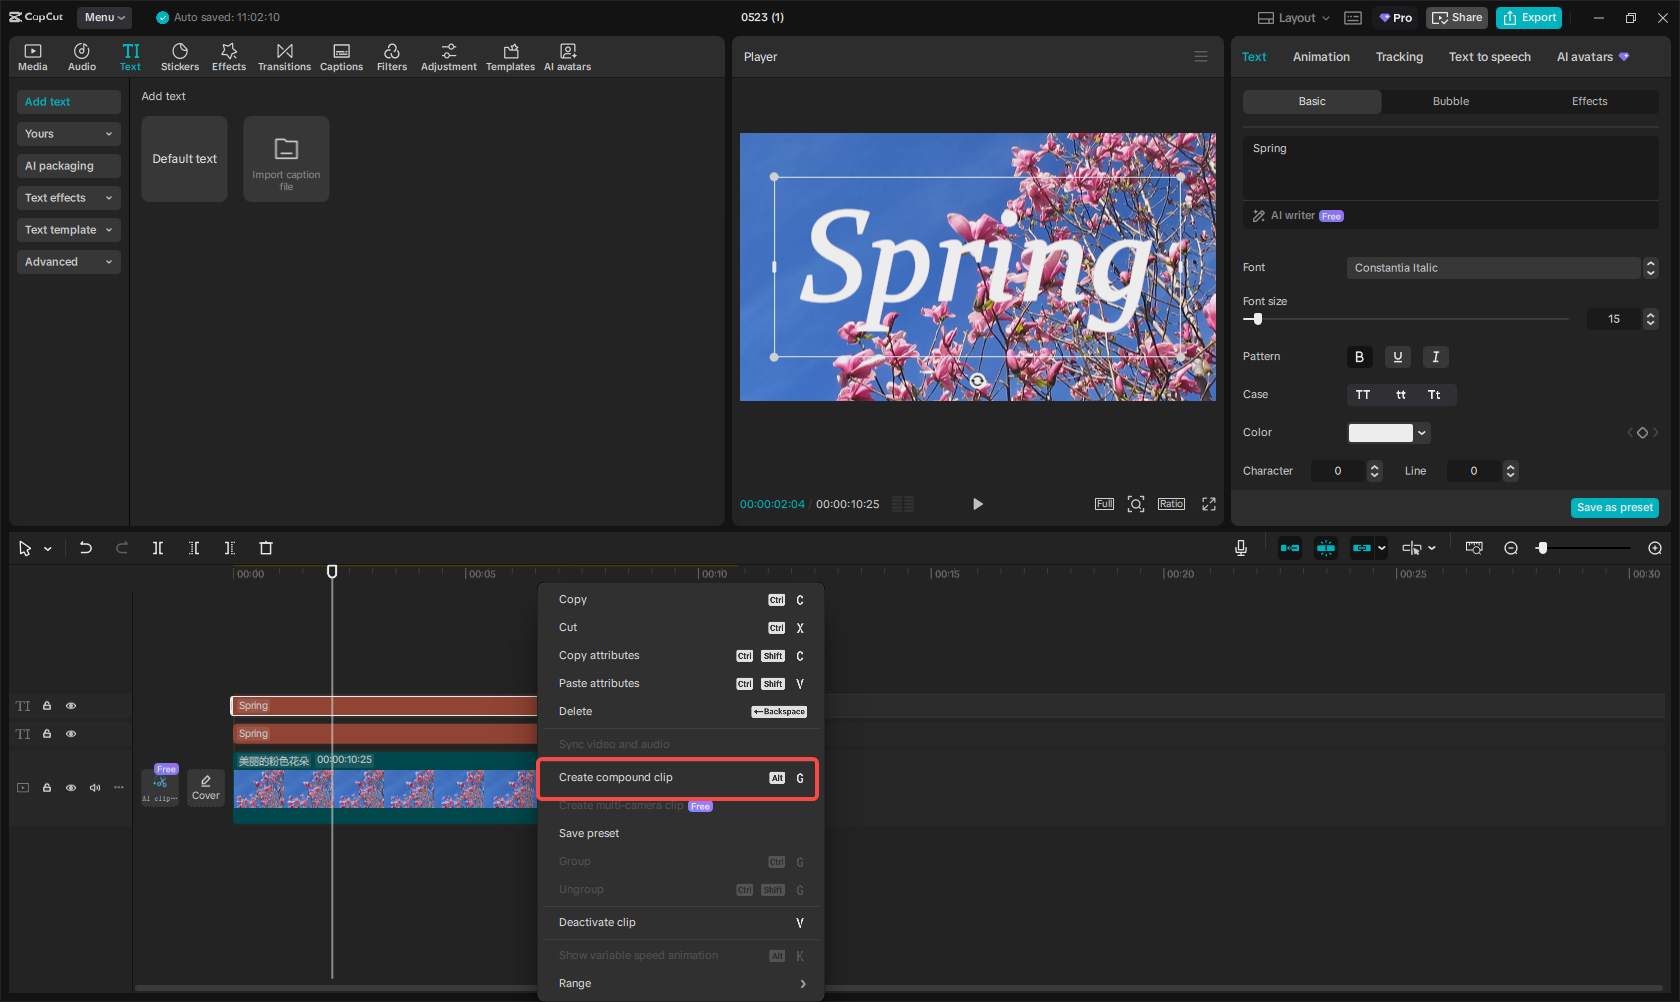Click the font size slider handle
1680x1002 pixels.
pos(1258,319)
